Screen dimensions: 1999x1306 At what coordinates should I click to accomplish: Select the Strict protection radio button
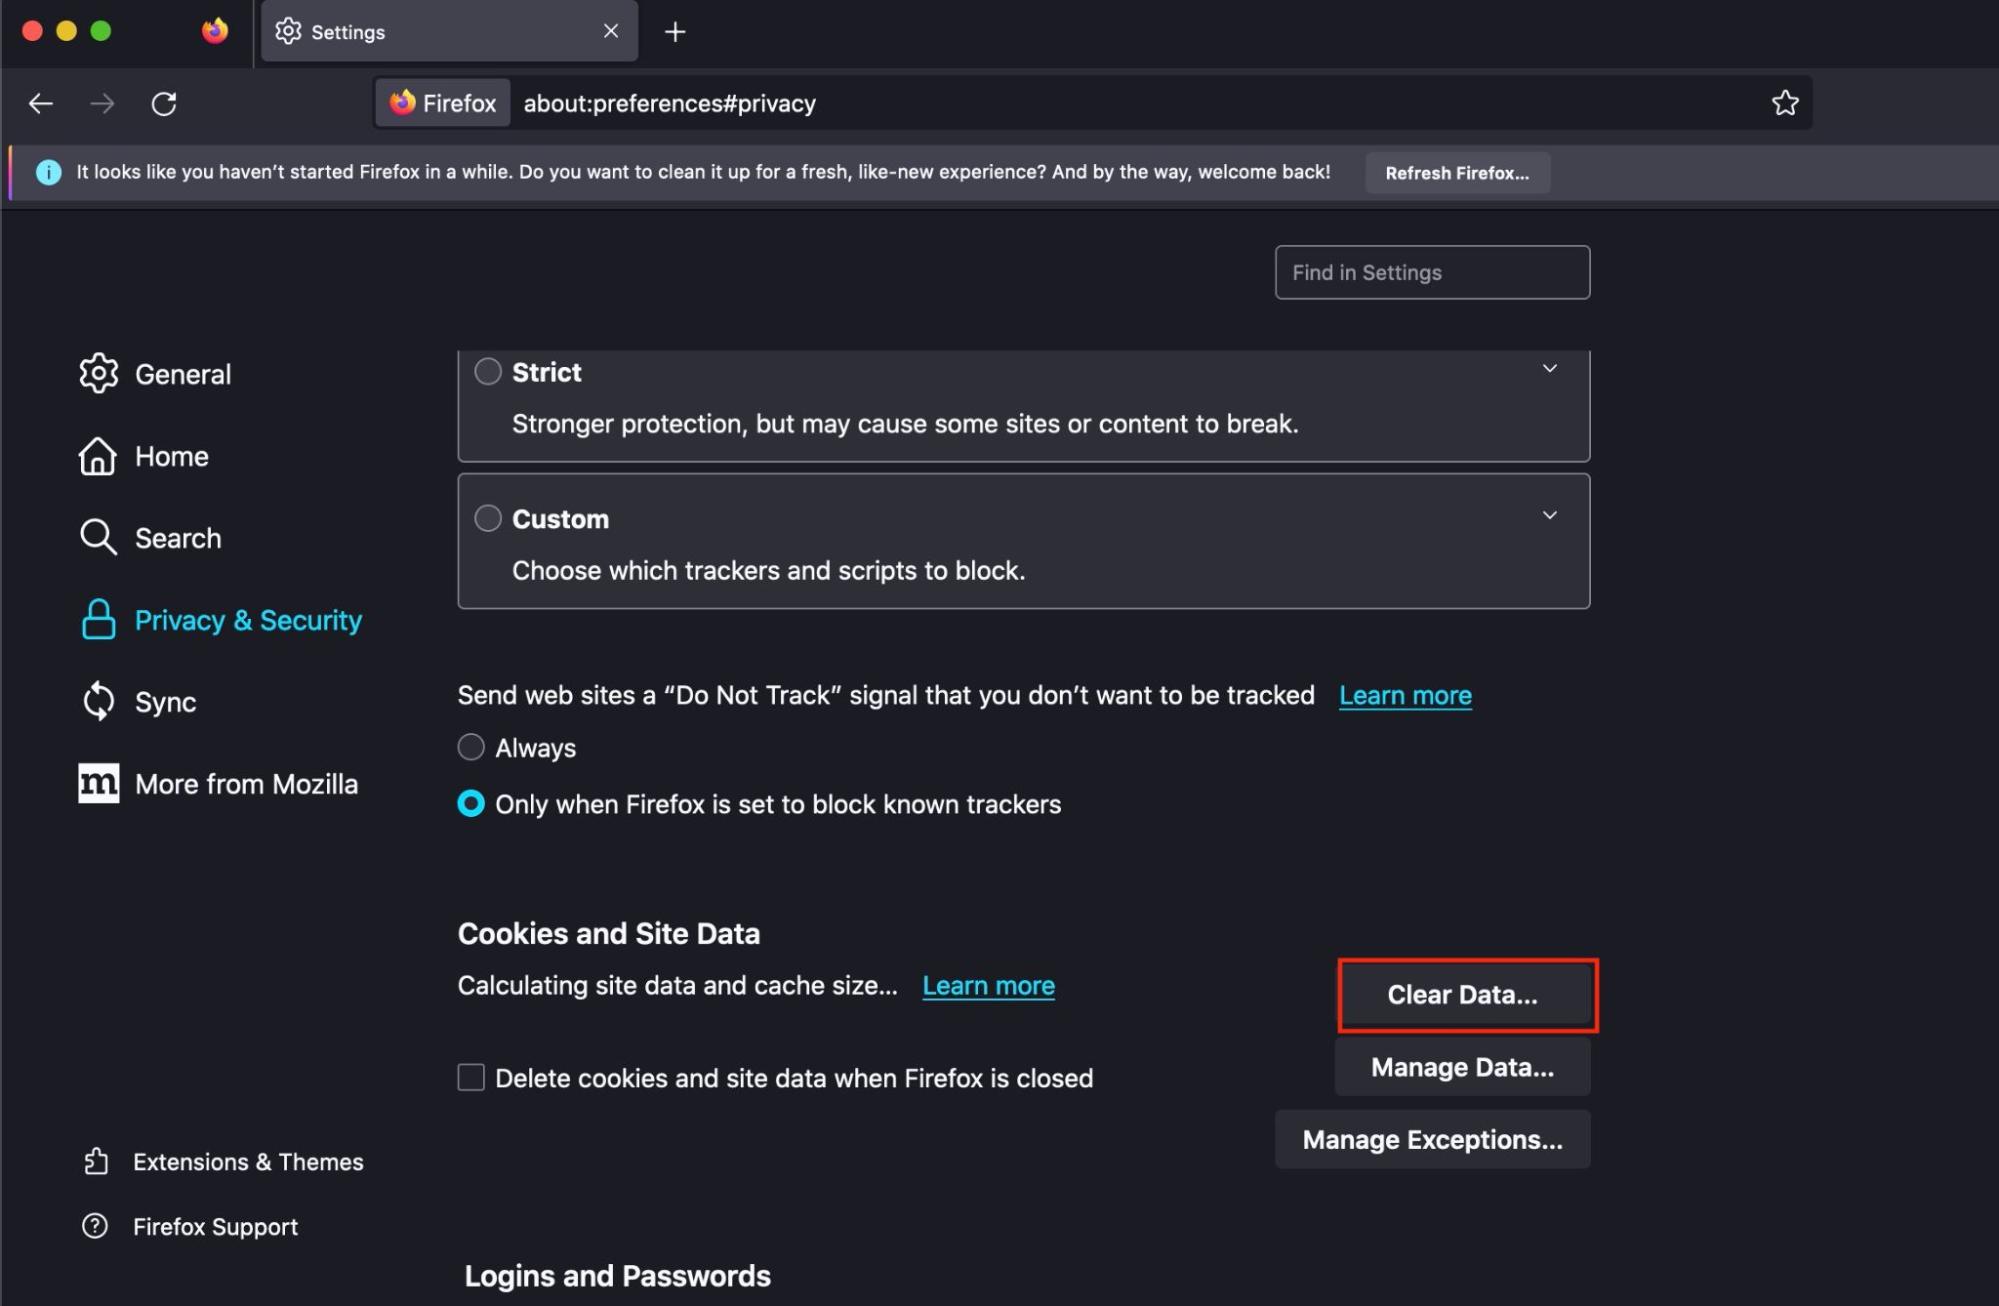[488, 371]
